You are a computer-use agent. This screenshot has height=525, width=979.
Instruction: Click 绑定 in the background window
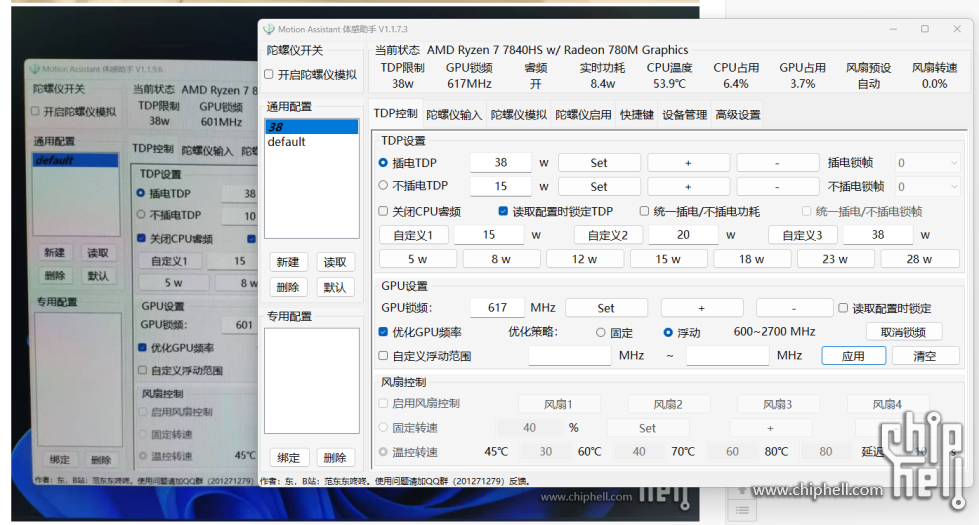coord(59,459)
